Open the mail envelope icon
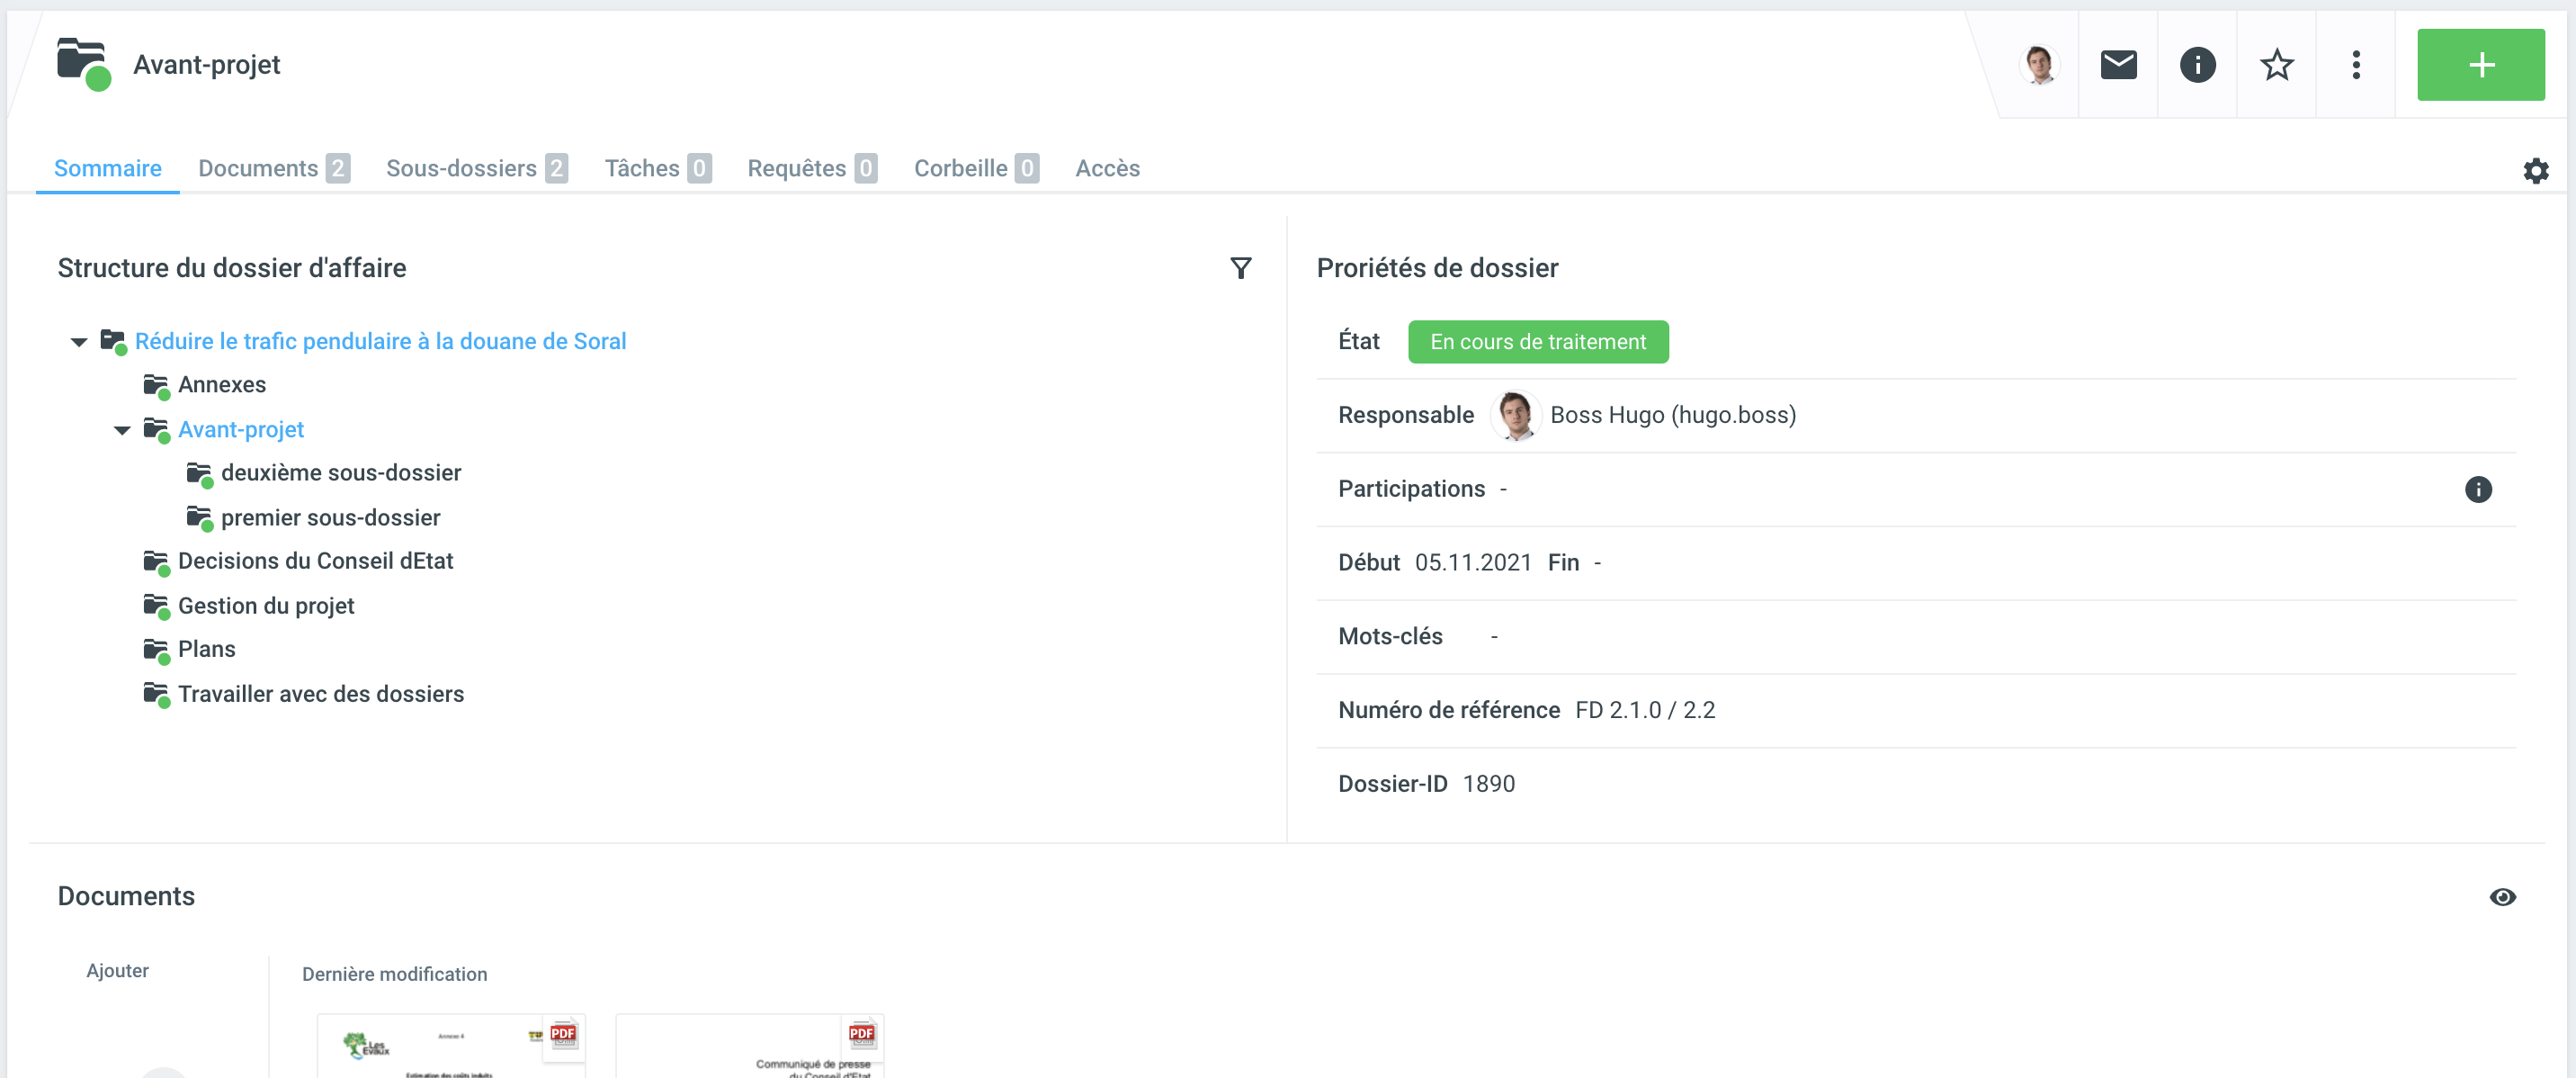 2118,65
